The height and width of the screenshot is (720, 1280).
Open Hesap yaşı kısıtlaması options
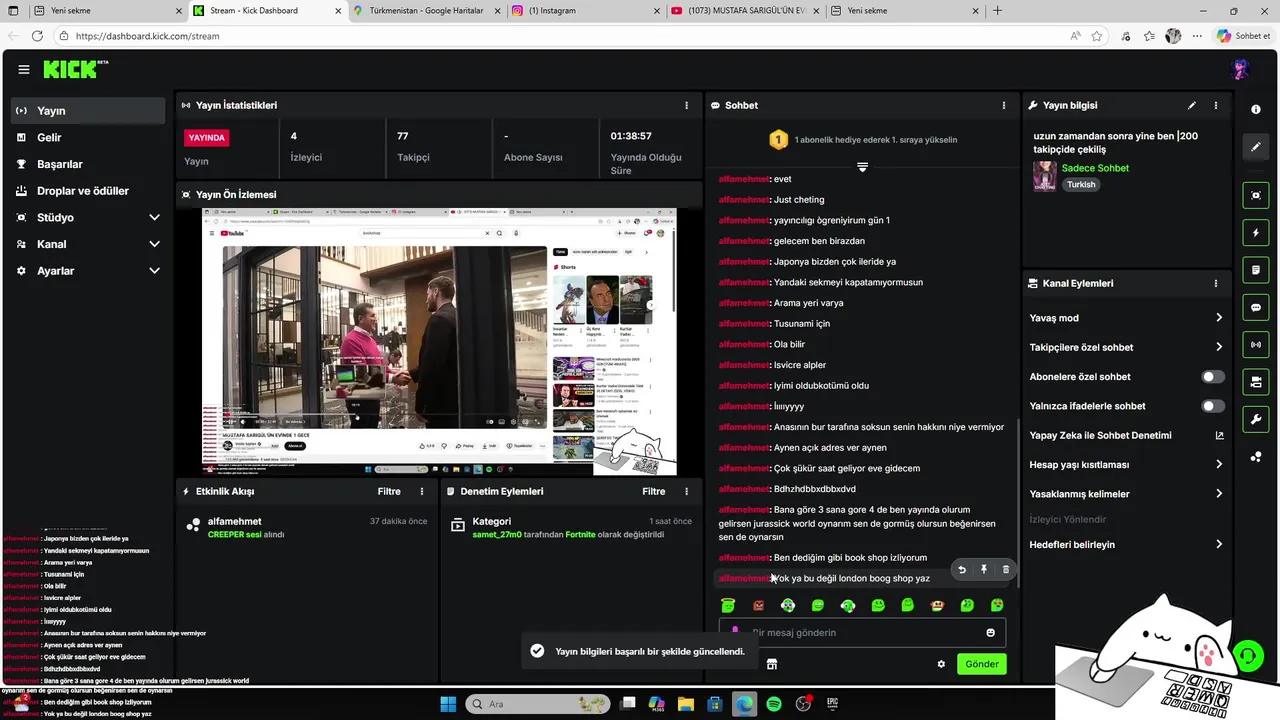(1126, 465)
